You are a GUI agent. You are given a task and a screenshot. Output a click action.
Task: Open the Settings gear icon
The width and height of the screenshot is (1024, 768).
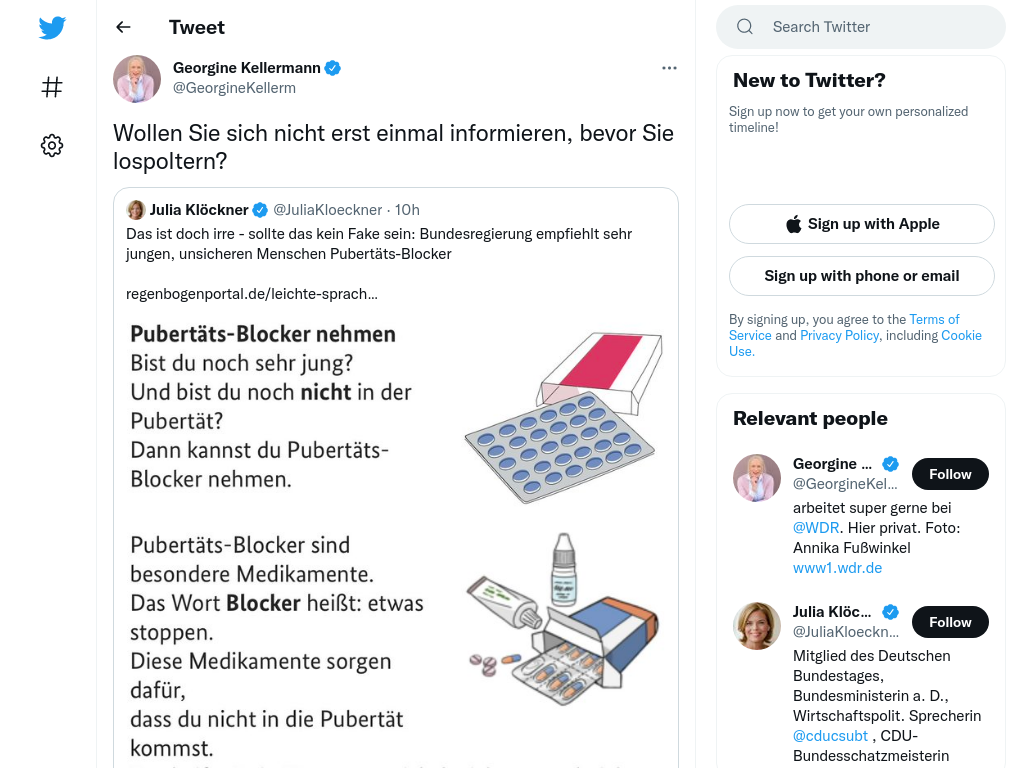pyautogui.click(x=52, y=145)
